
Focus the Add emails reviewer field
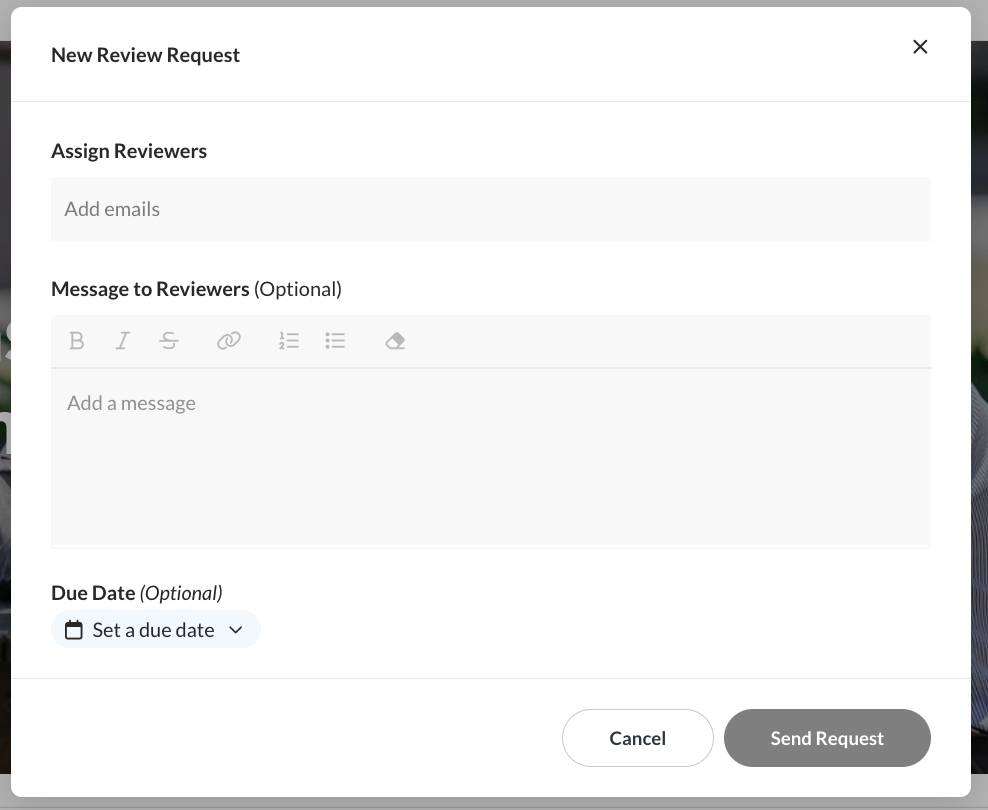[490, 209]
